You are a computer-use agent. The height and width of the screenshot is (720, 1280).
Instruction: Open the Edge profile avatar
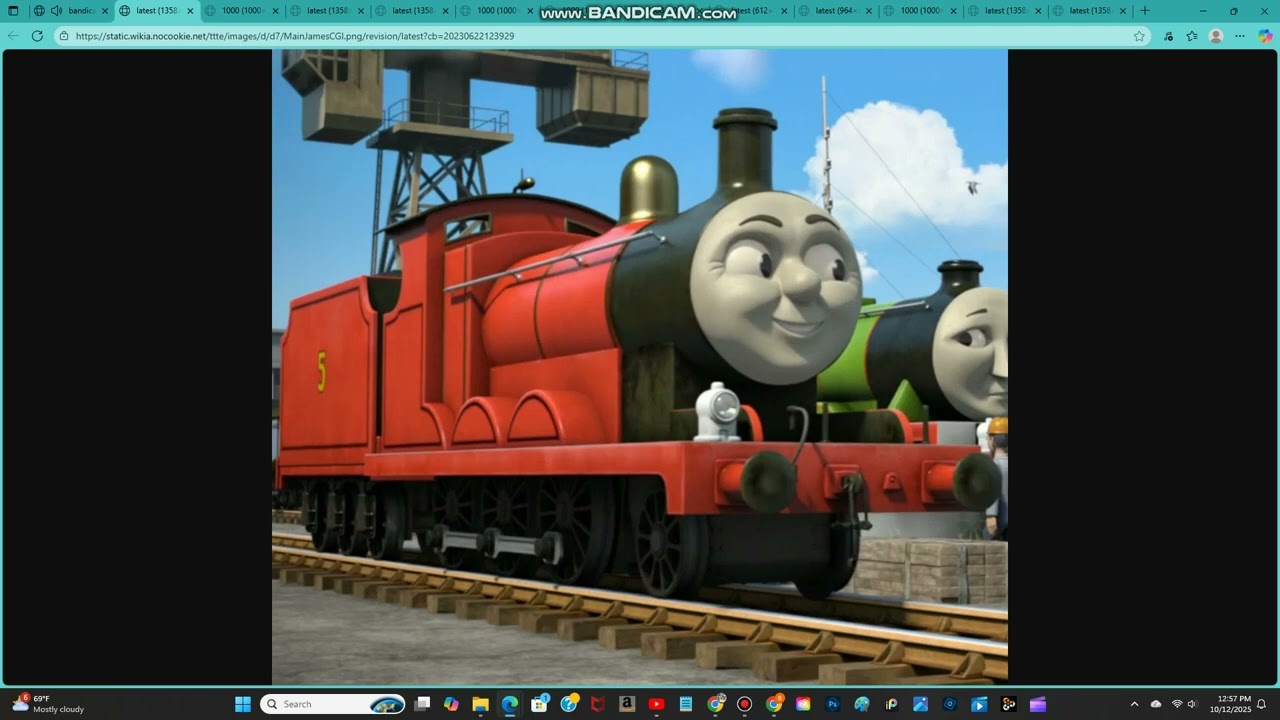(1216, 36)
